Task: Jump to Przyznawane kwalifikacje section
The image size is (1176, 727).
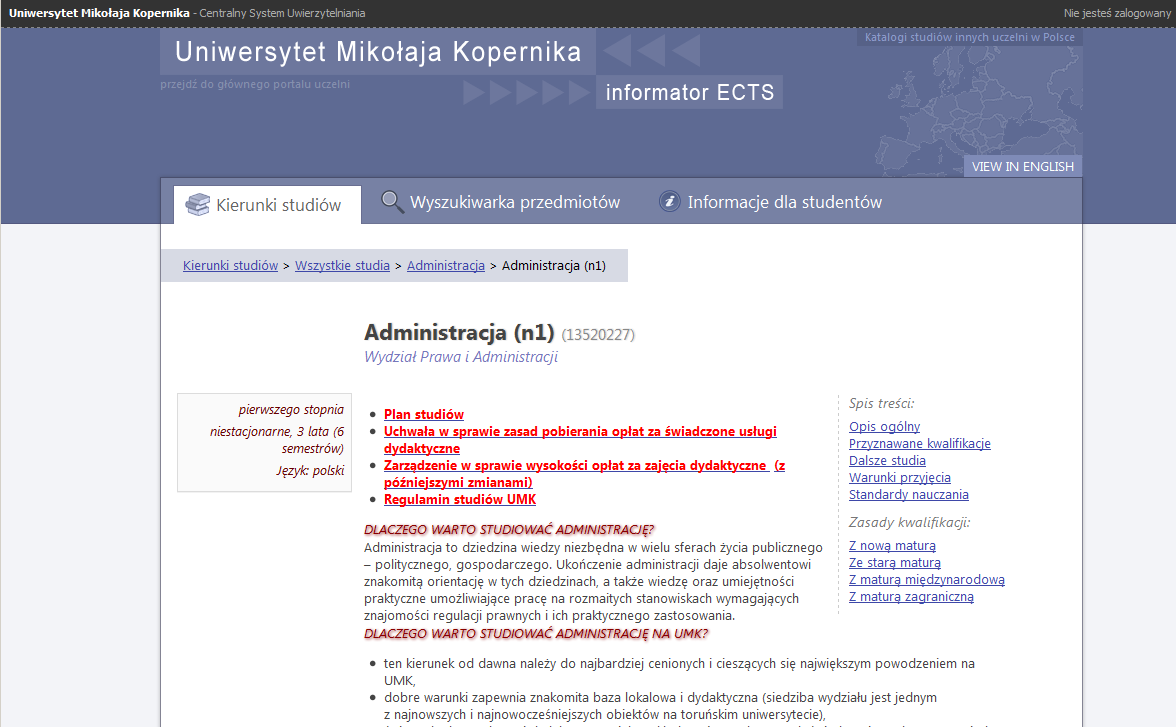Action: pyautogui.click(x=920, y=443)
